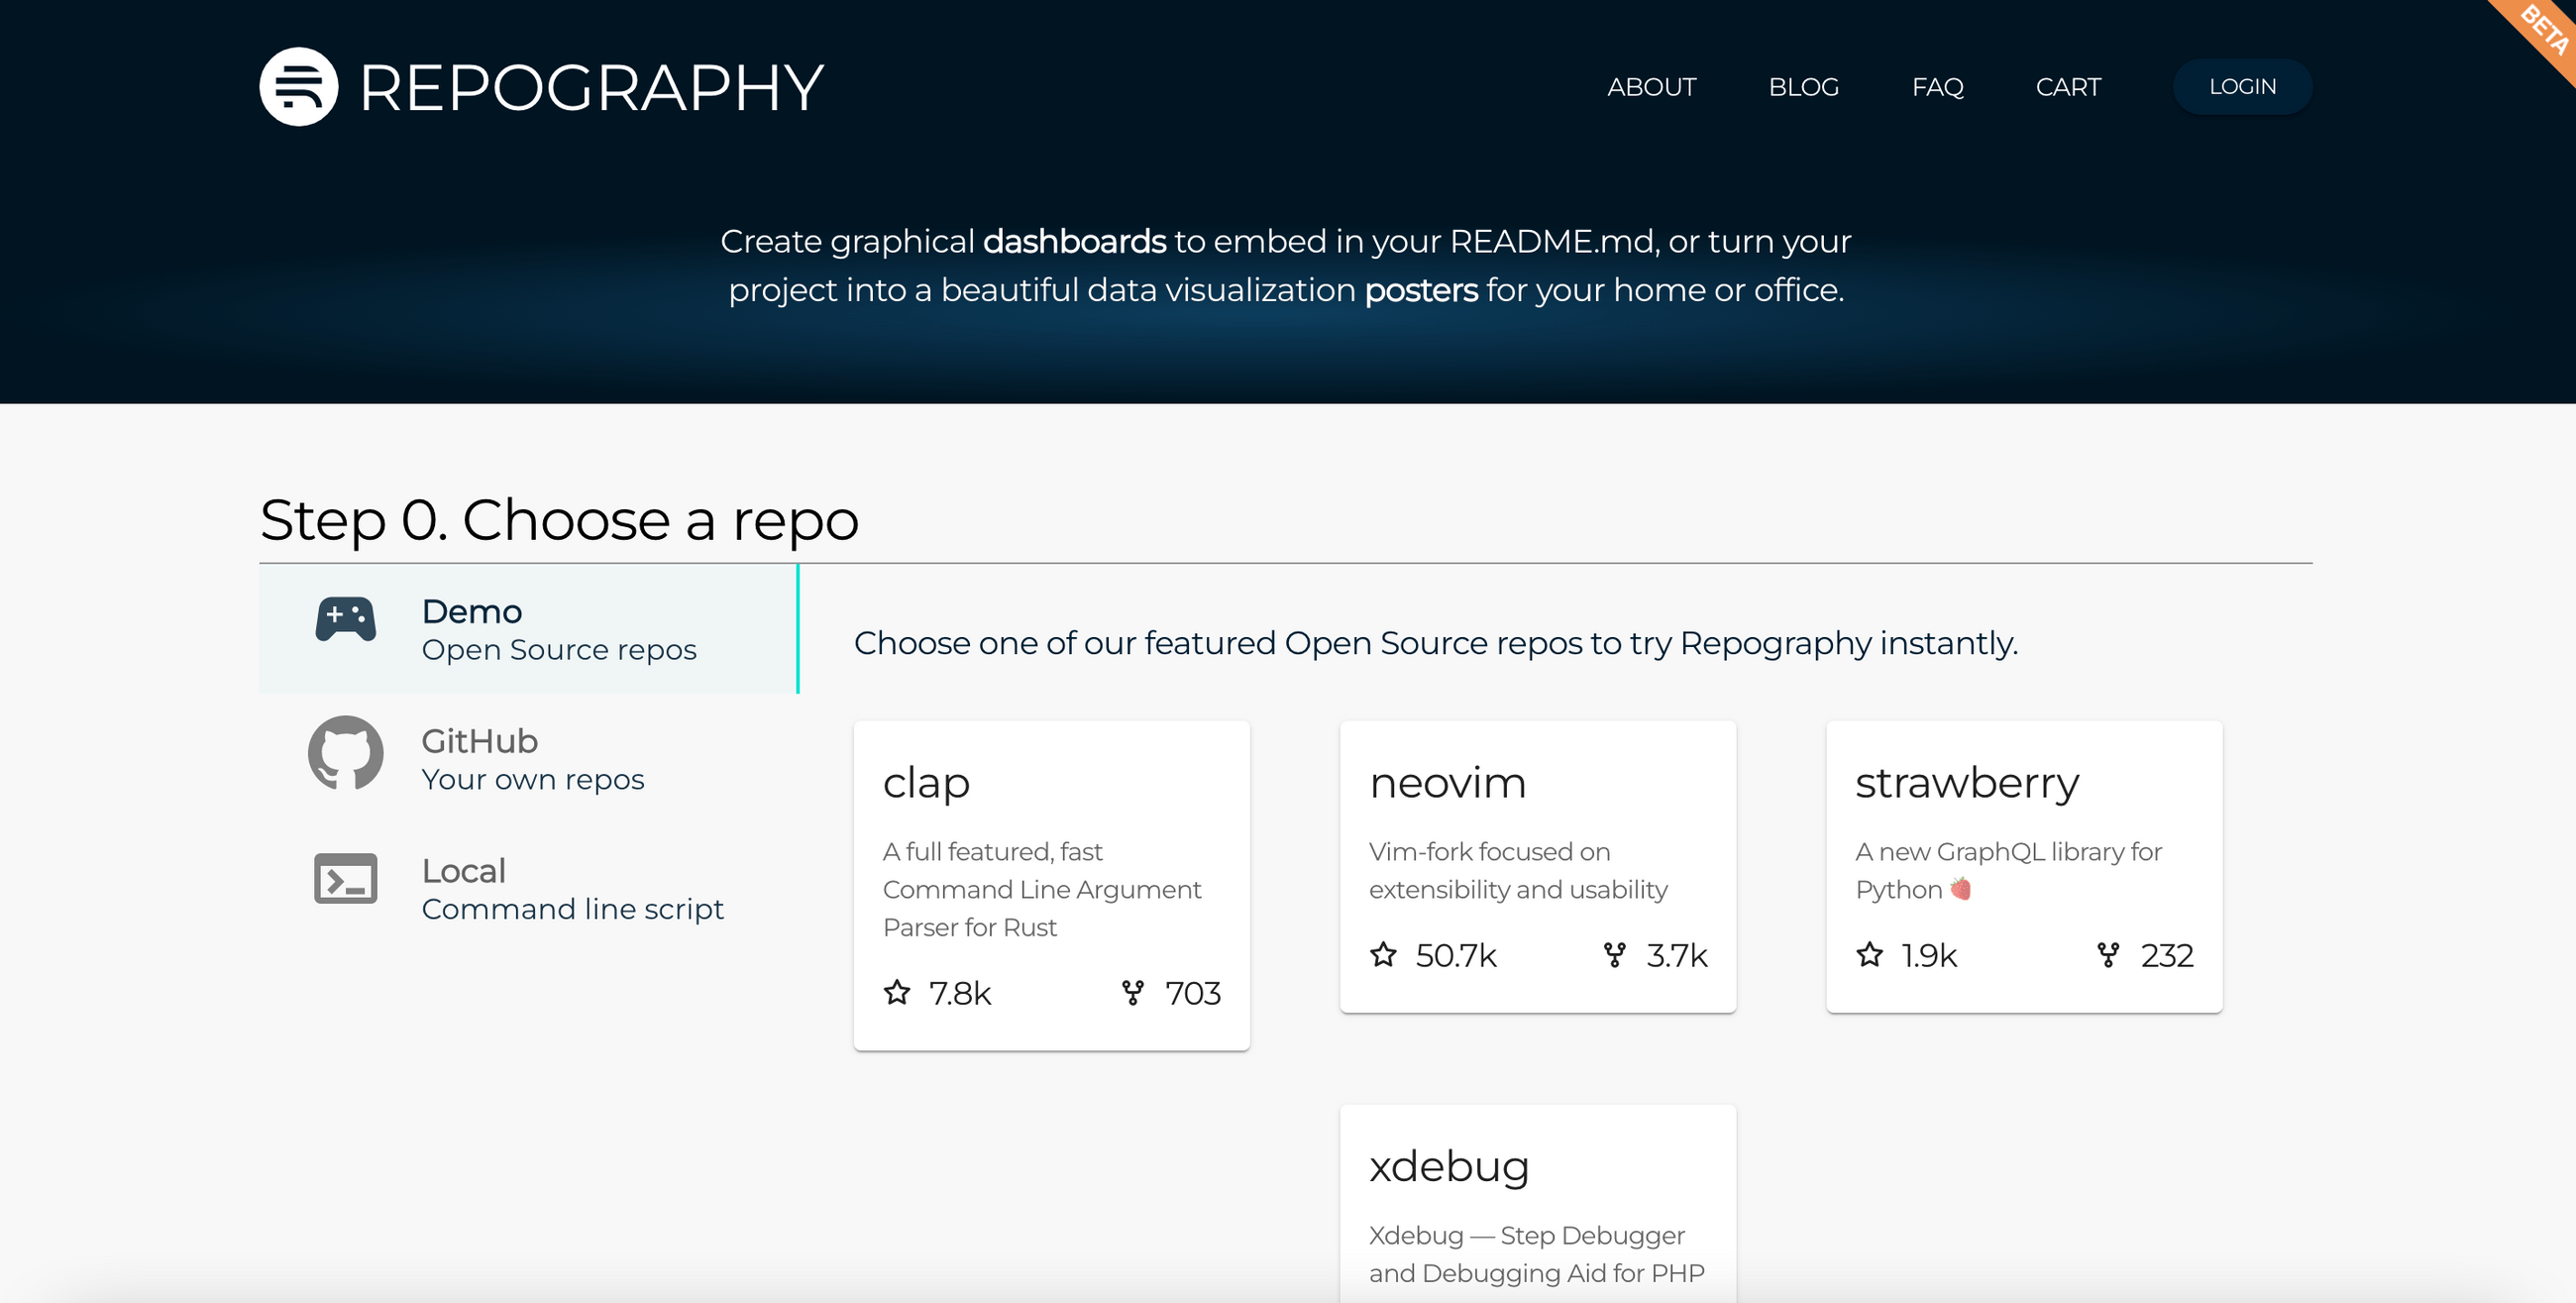Click the fork icon on neovim card
The image size is (2576, 1303).
(1614, 955)
